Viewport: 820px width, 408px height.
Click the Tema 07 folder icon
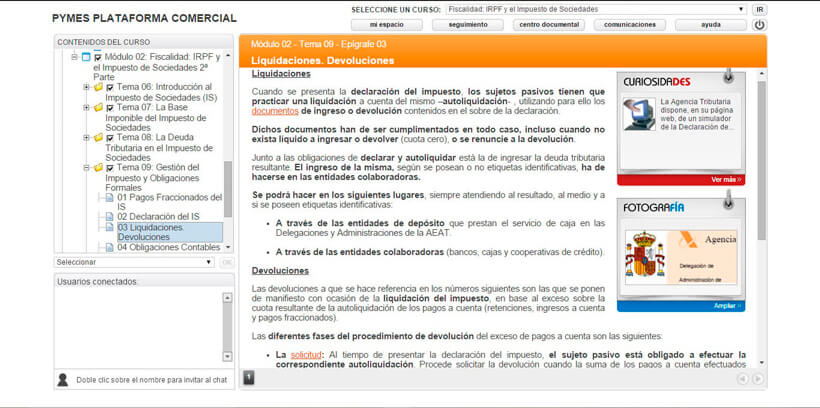(x=98, y=107)
